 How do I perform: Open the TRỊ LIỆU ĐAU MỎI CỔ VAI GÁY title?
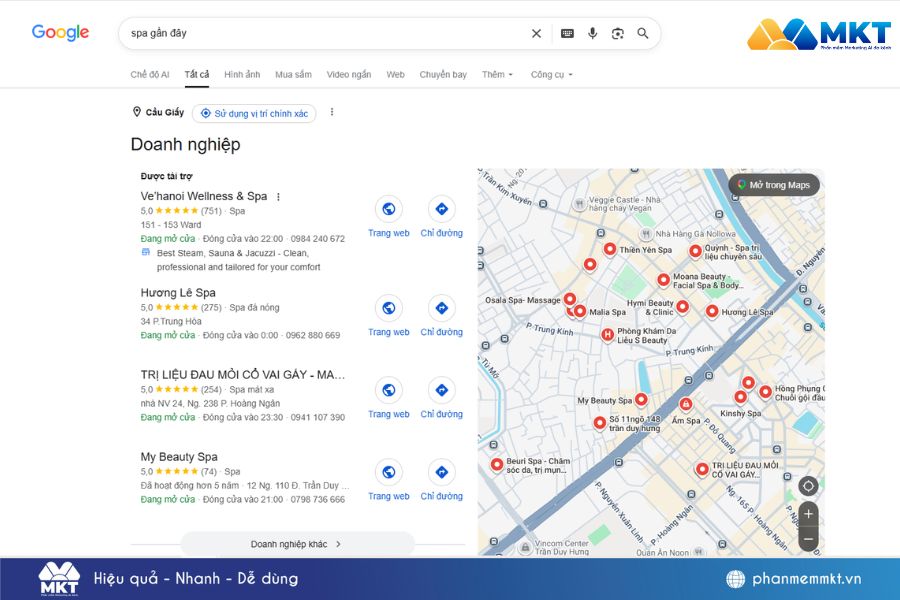click(x=243, y=375)
